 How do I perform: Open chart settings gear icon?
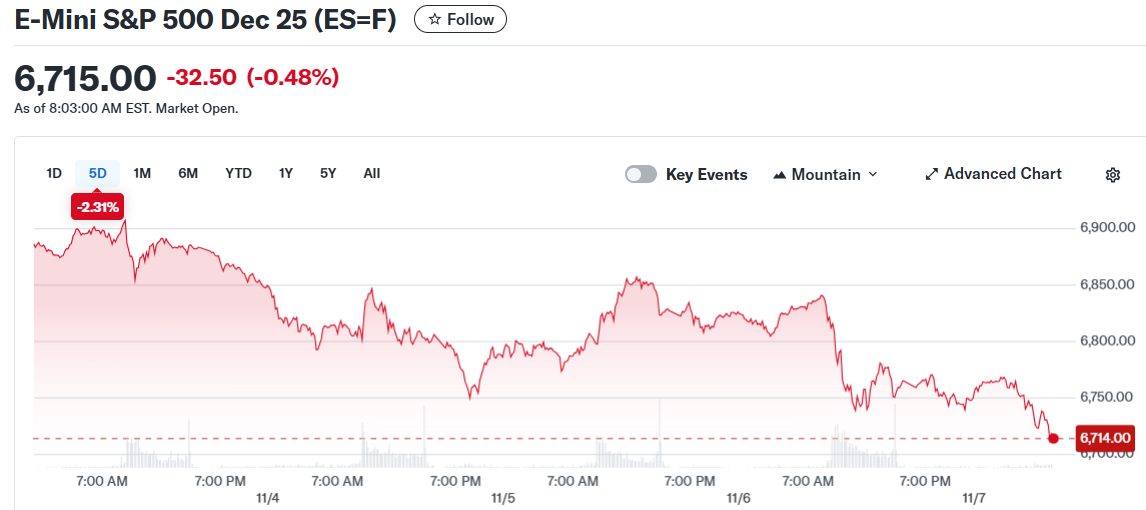tap(1112, 175)
